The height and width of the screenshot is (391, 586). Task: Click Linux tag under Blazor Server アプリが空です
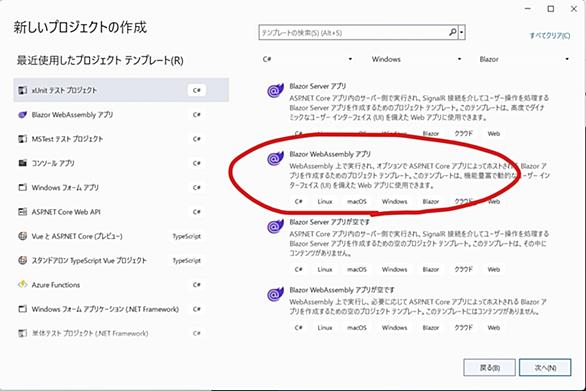click(325, 270)
